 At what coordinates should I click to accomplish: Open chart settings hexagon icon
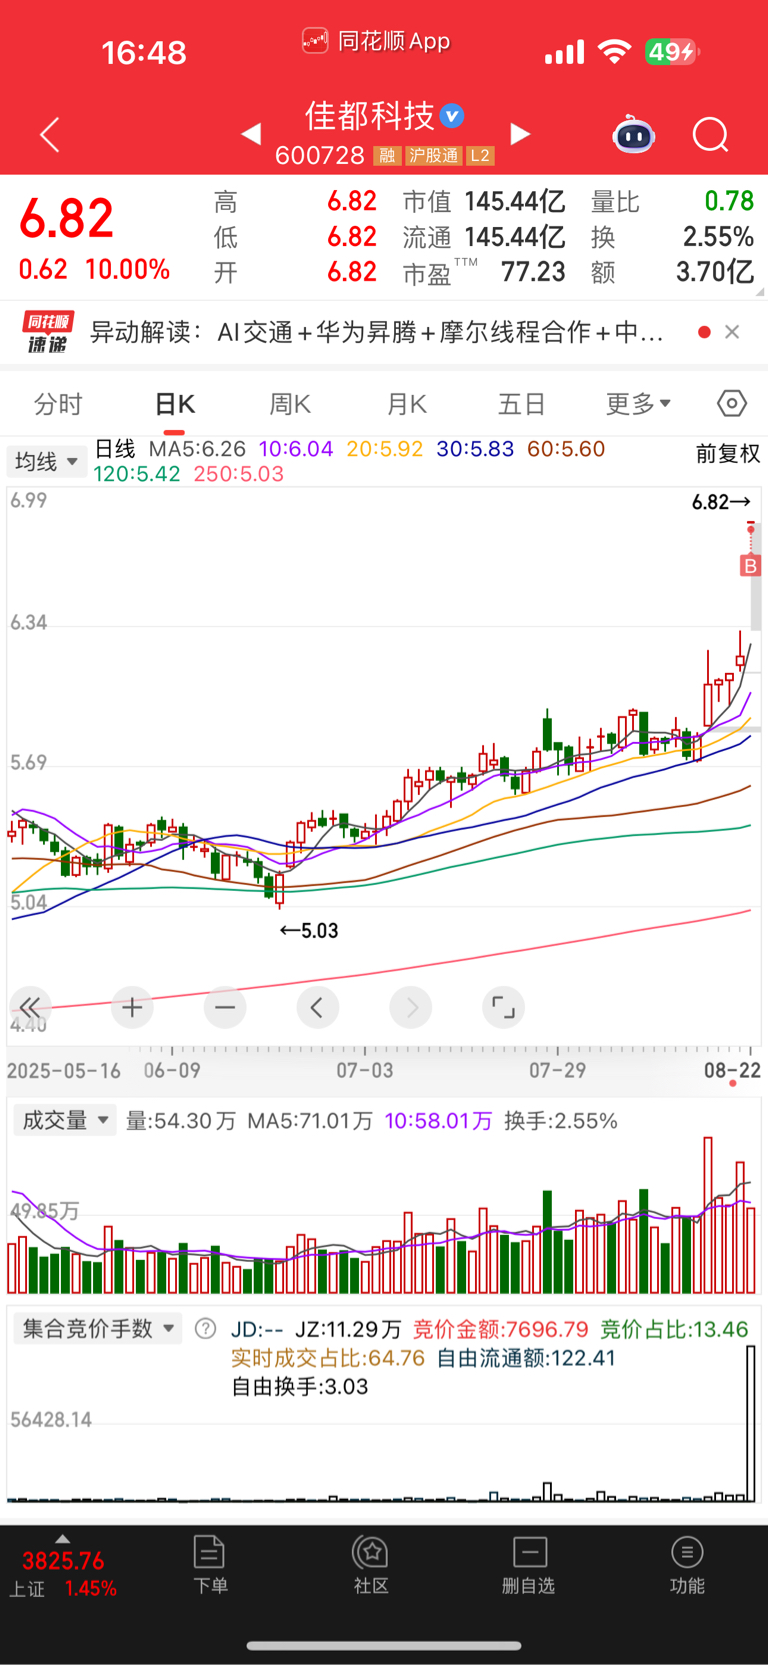732,403
